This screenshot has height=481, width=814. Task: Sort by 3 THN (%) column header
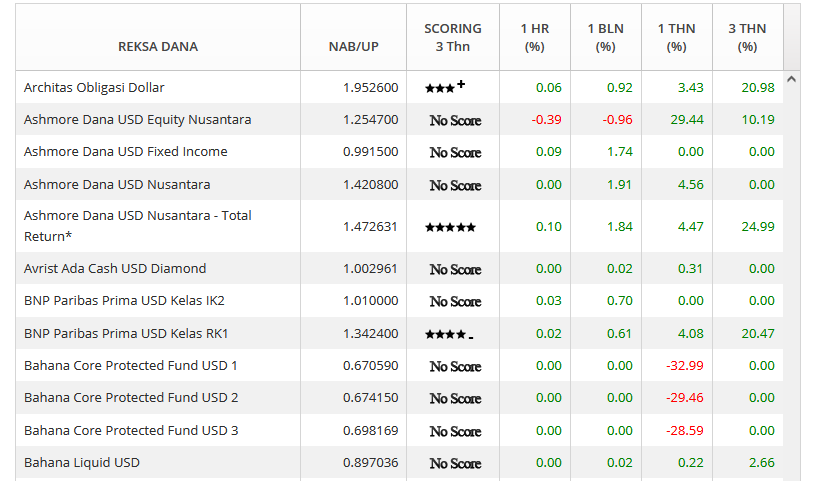747,38
